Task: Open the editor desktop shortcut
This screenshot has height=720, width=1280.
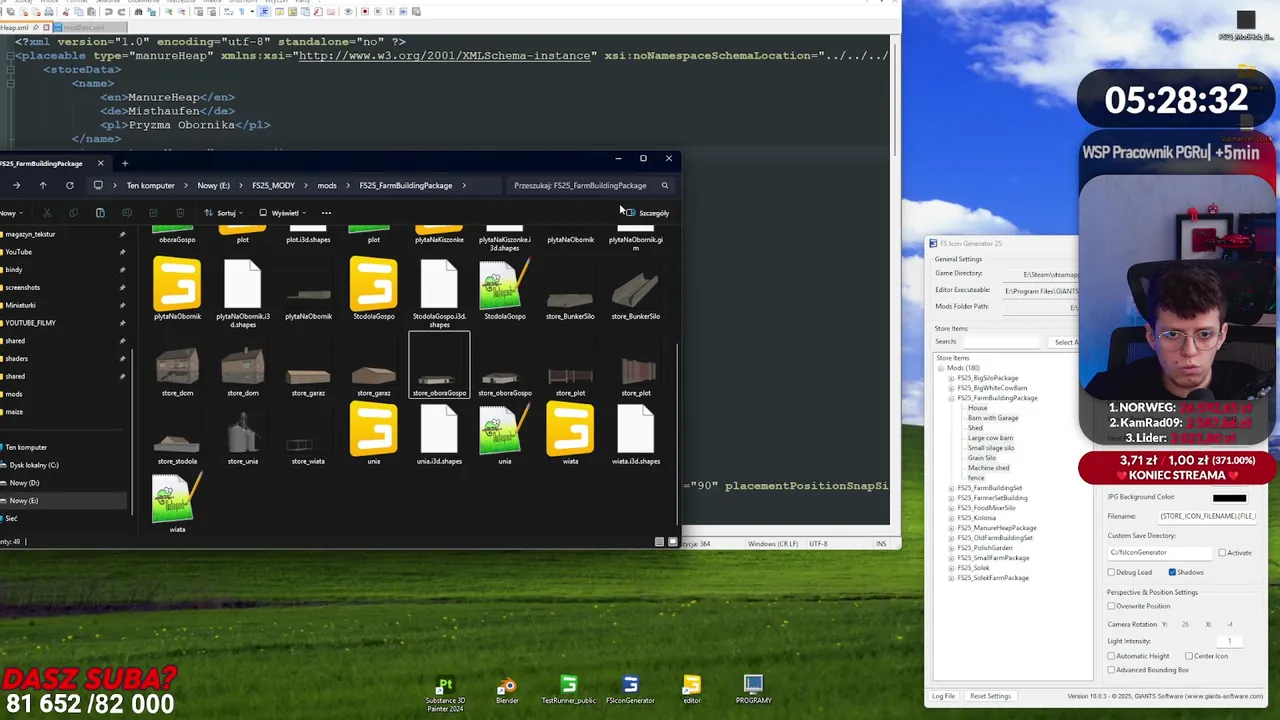Action: [692, 689]
